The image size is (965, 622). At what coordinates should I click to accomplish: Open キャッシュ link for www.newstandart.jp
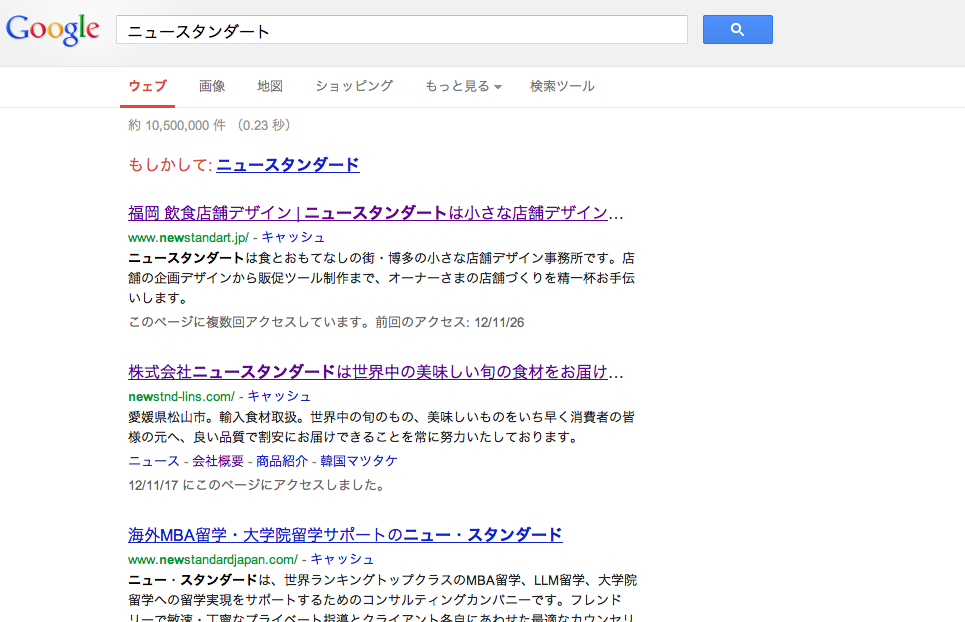pyautogui.click(x=293, y=237)
